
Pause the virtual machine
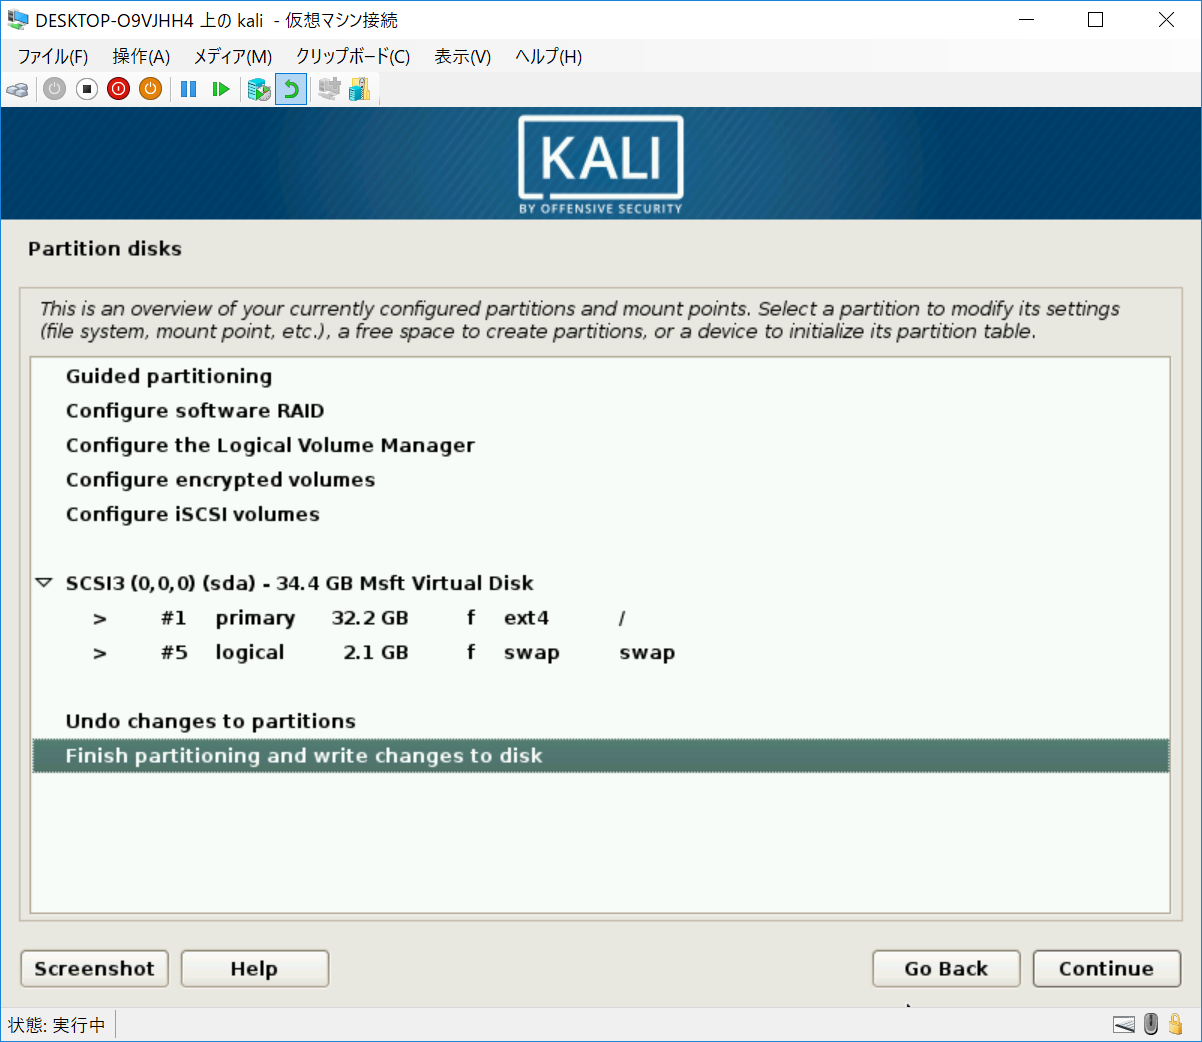pos(188,90)
